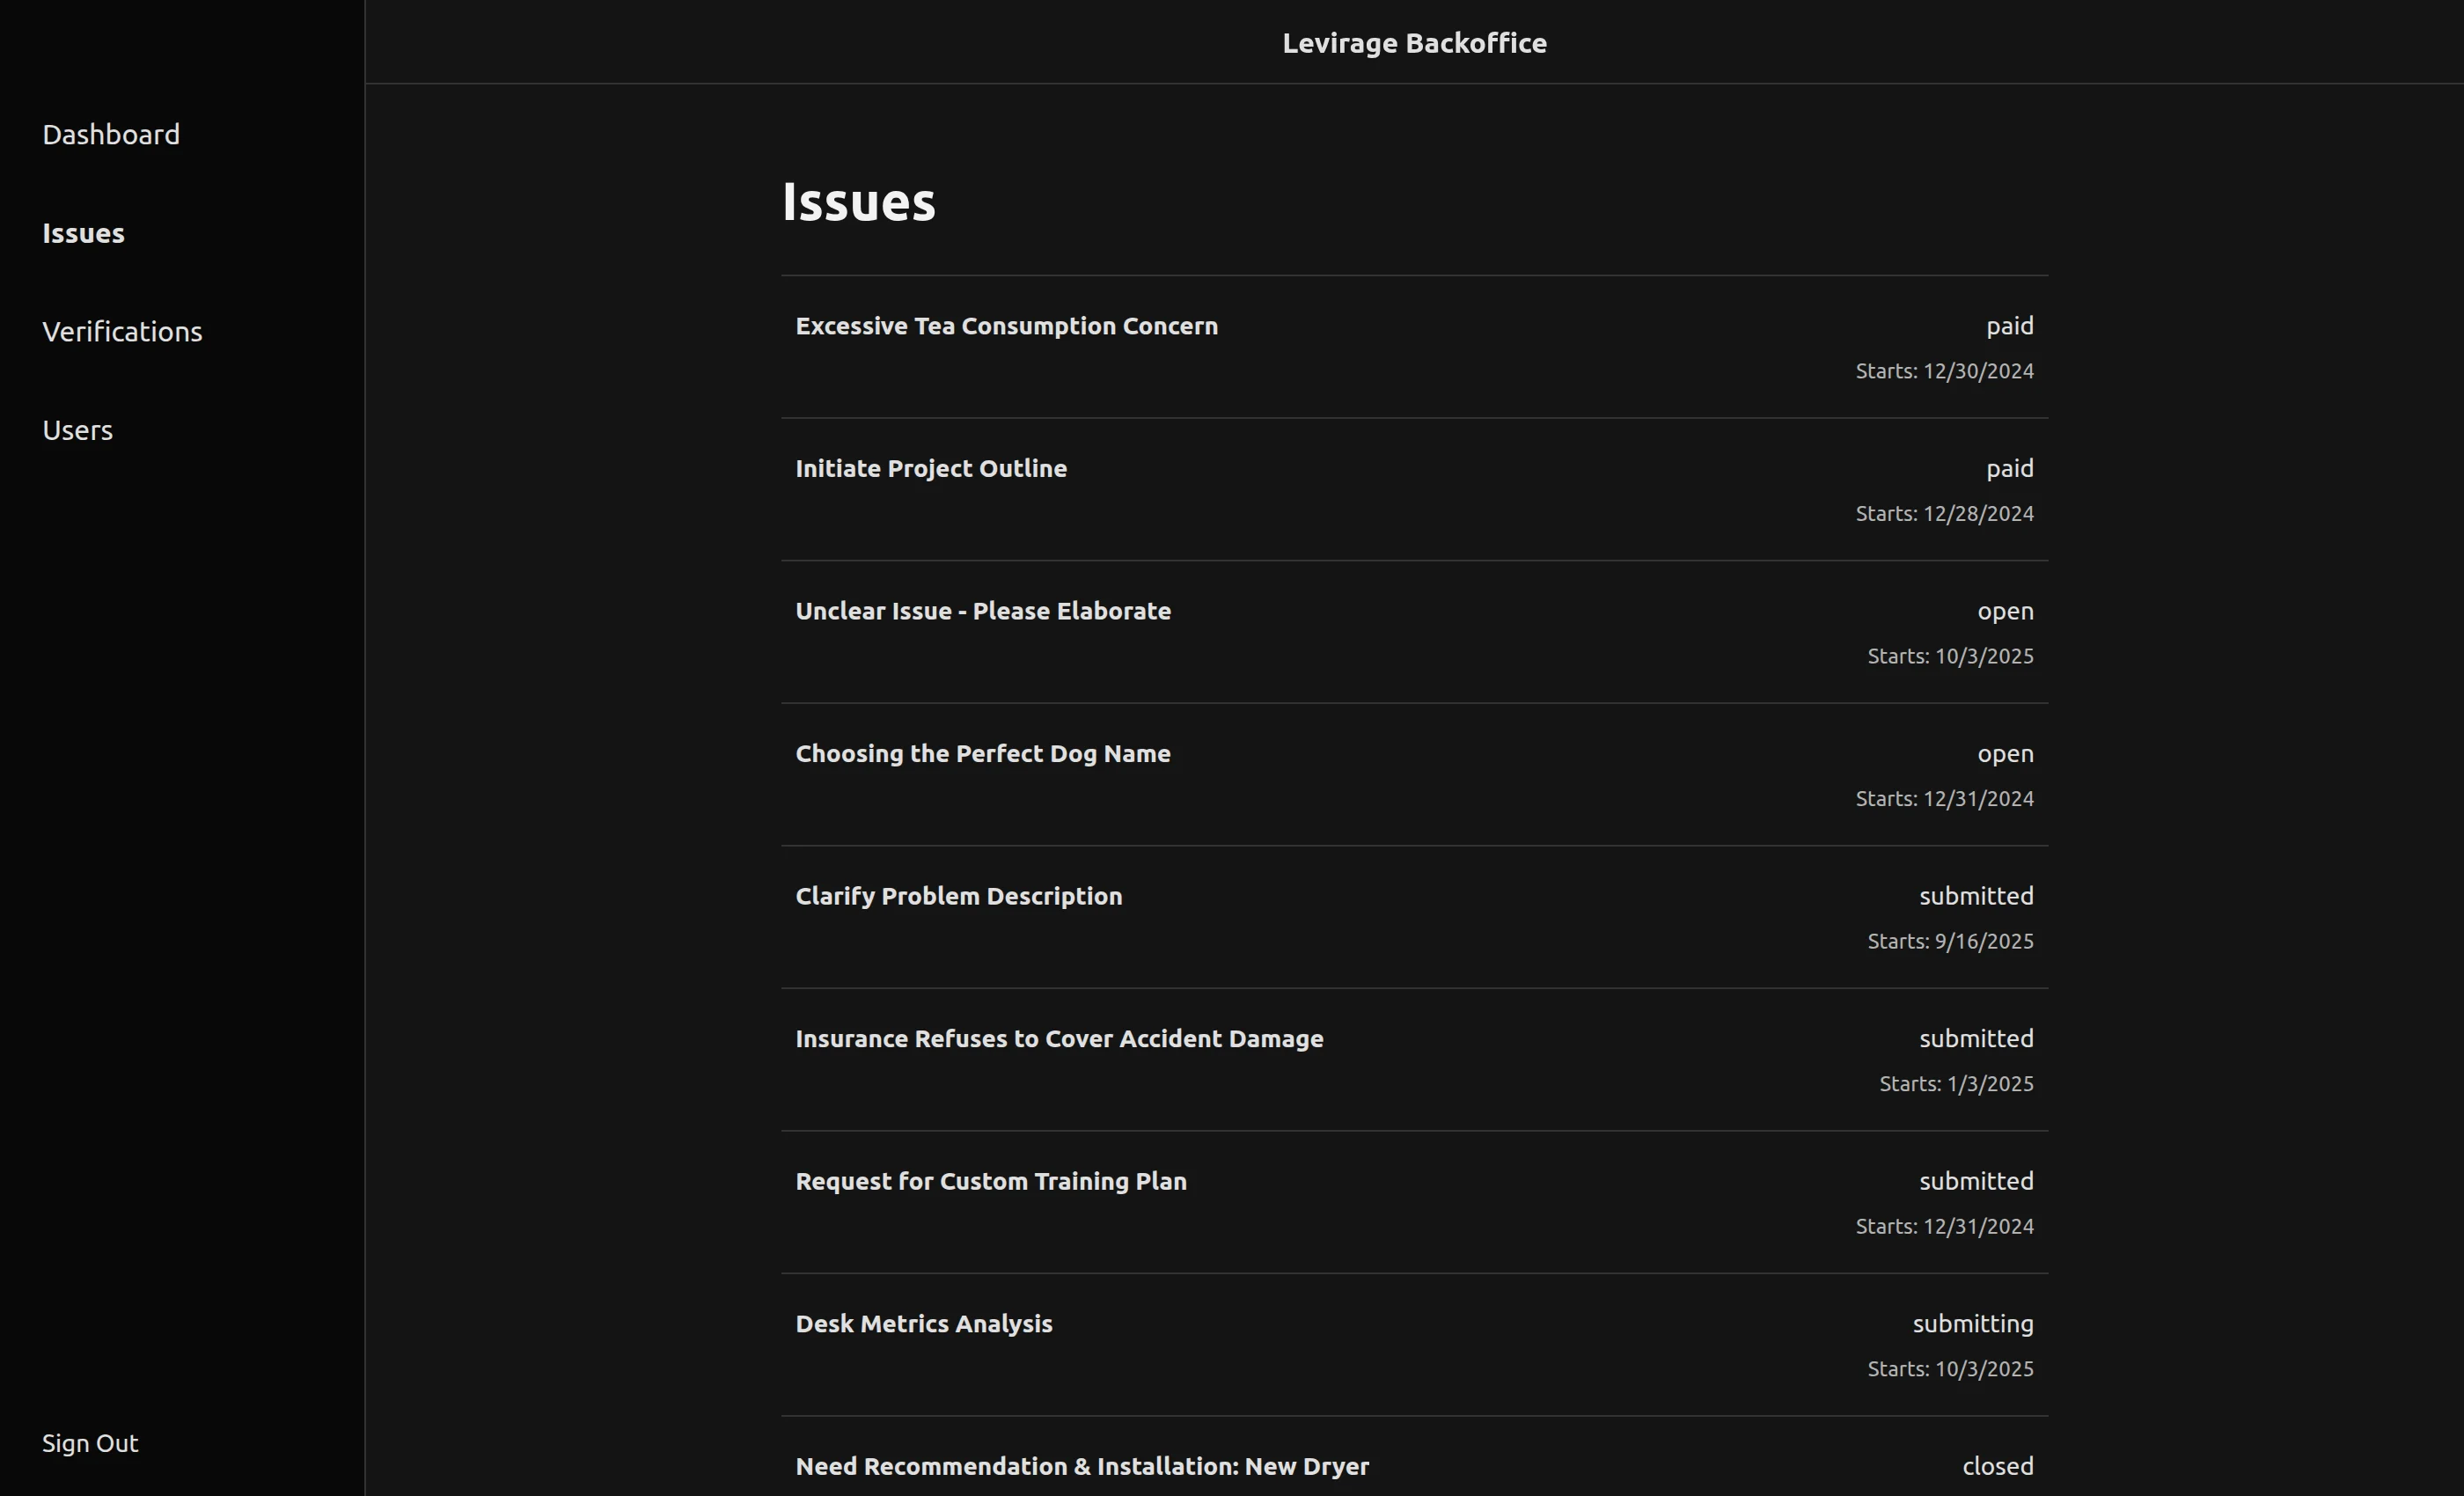Open the Desk Metrics Analysis issue
The image size is (2464, 1496).
tap(923, 1324)
